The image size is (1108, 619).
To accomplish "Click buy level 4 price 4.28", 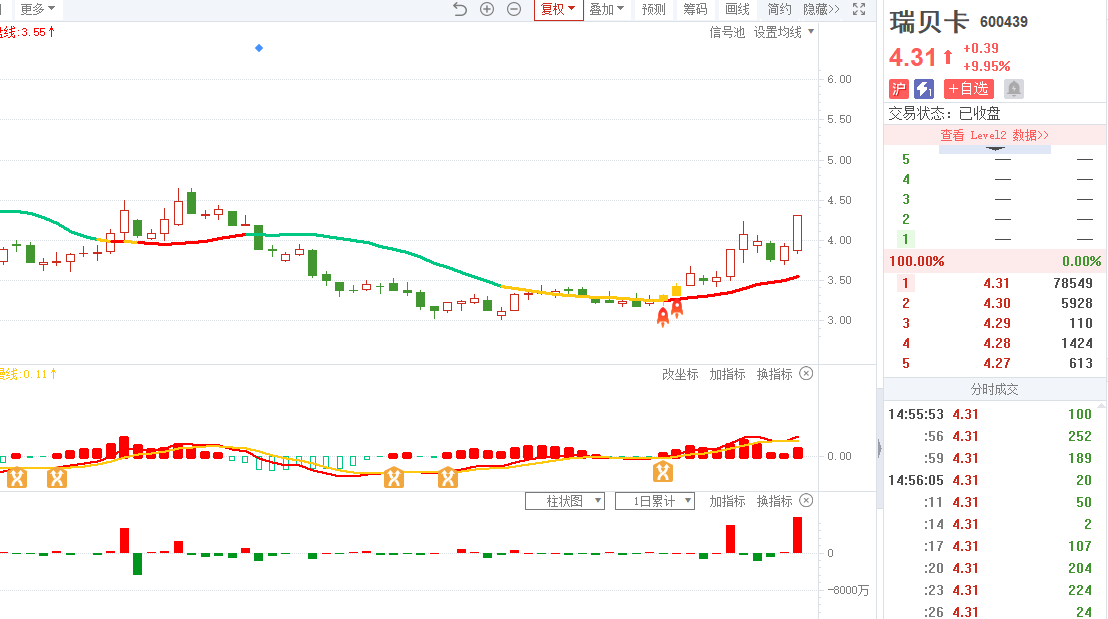I will pos(996,343).
